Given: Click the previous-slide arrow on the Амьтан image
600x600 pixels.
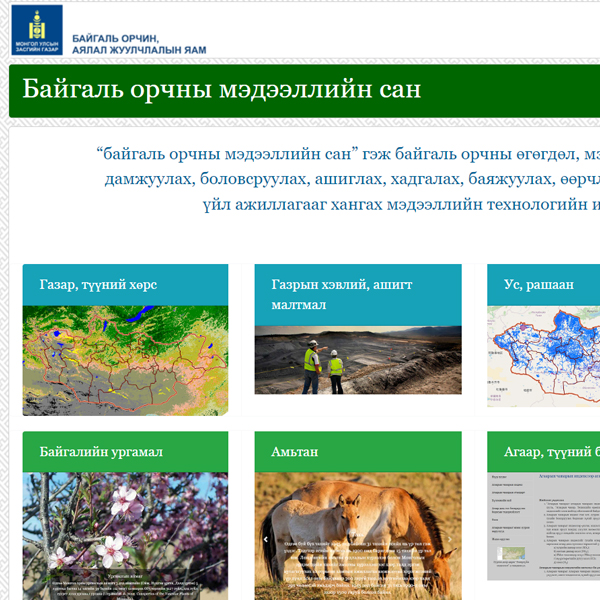Looking at the screenshot, I should 265,539.
